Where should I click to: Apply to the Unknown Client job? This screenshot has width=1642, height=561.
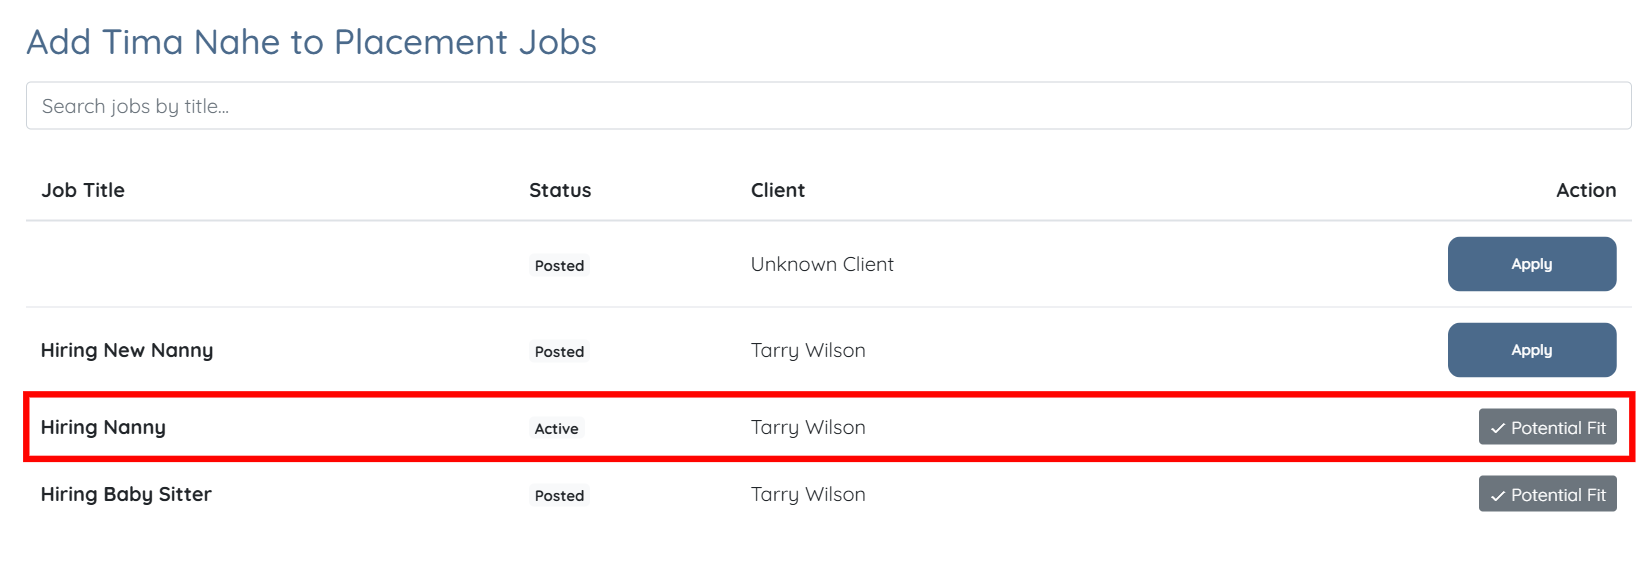point(1531,264)
